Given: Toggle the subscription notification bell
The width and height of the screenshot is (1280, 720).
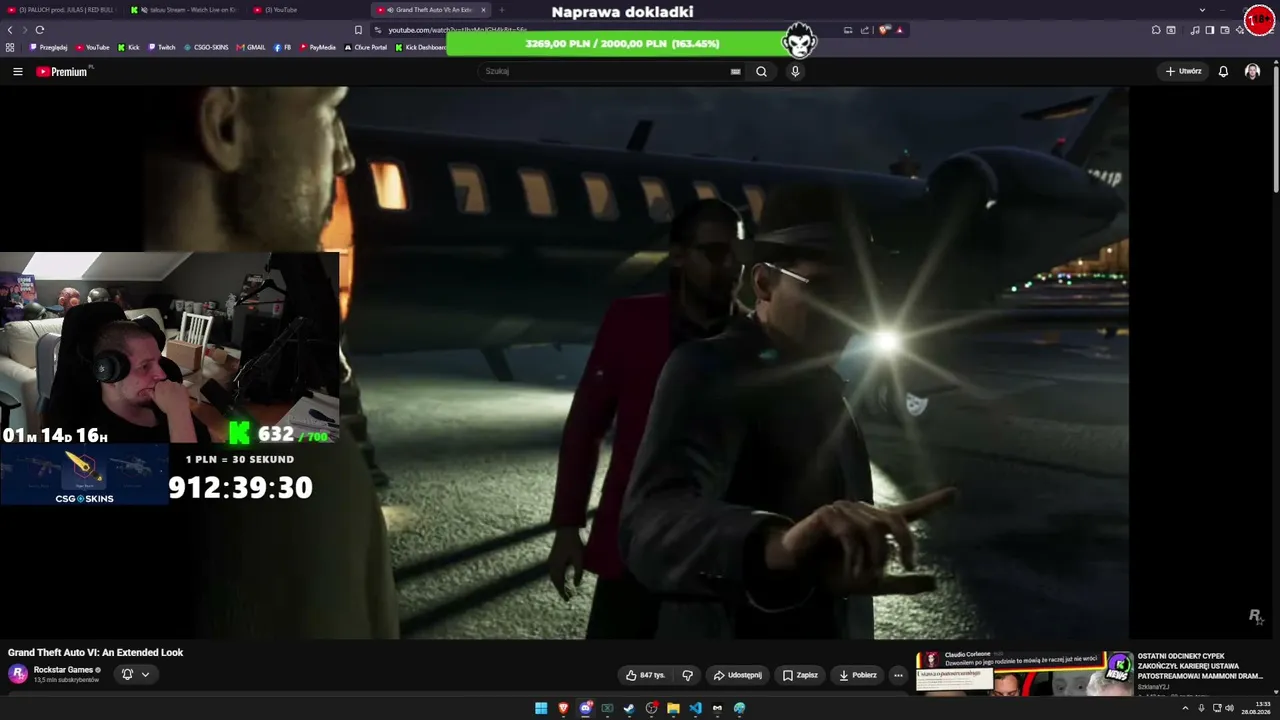Looking at the screenshot, I should pyautogui.click(x=127, y=674).
